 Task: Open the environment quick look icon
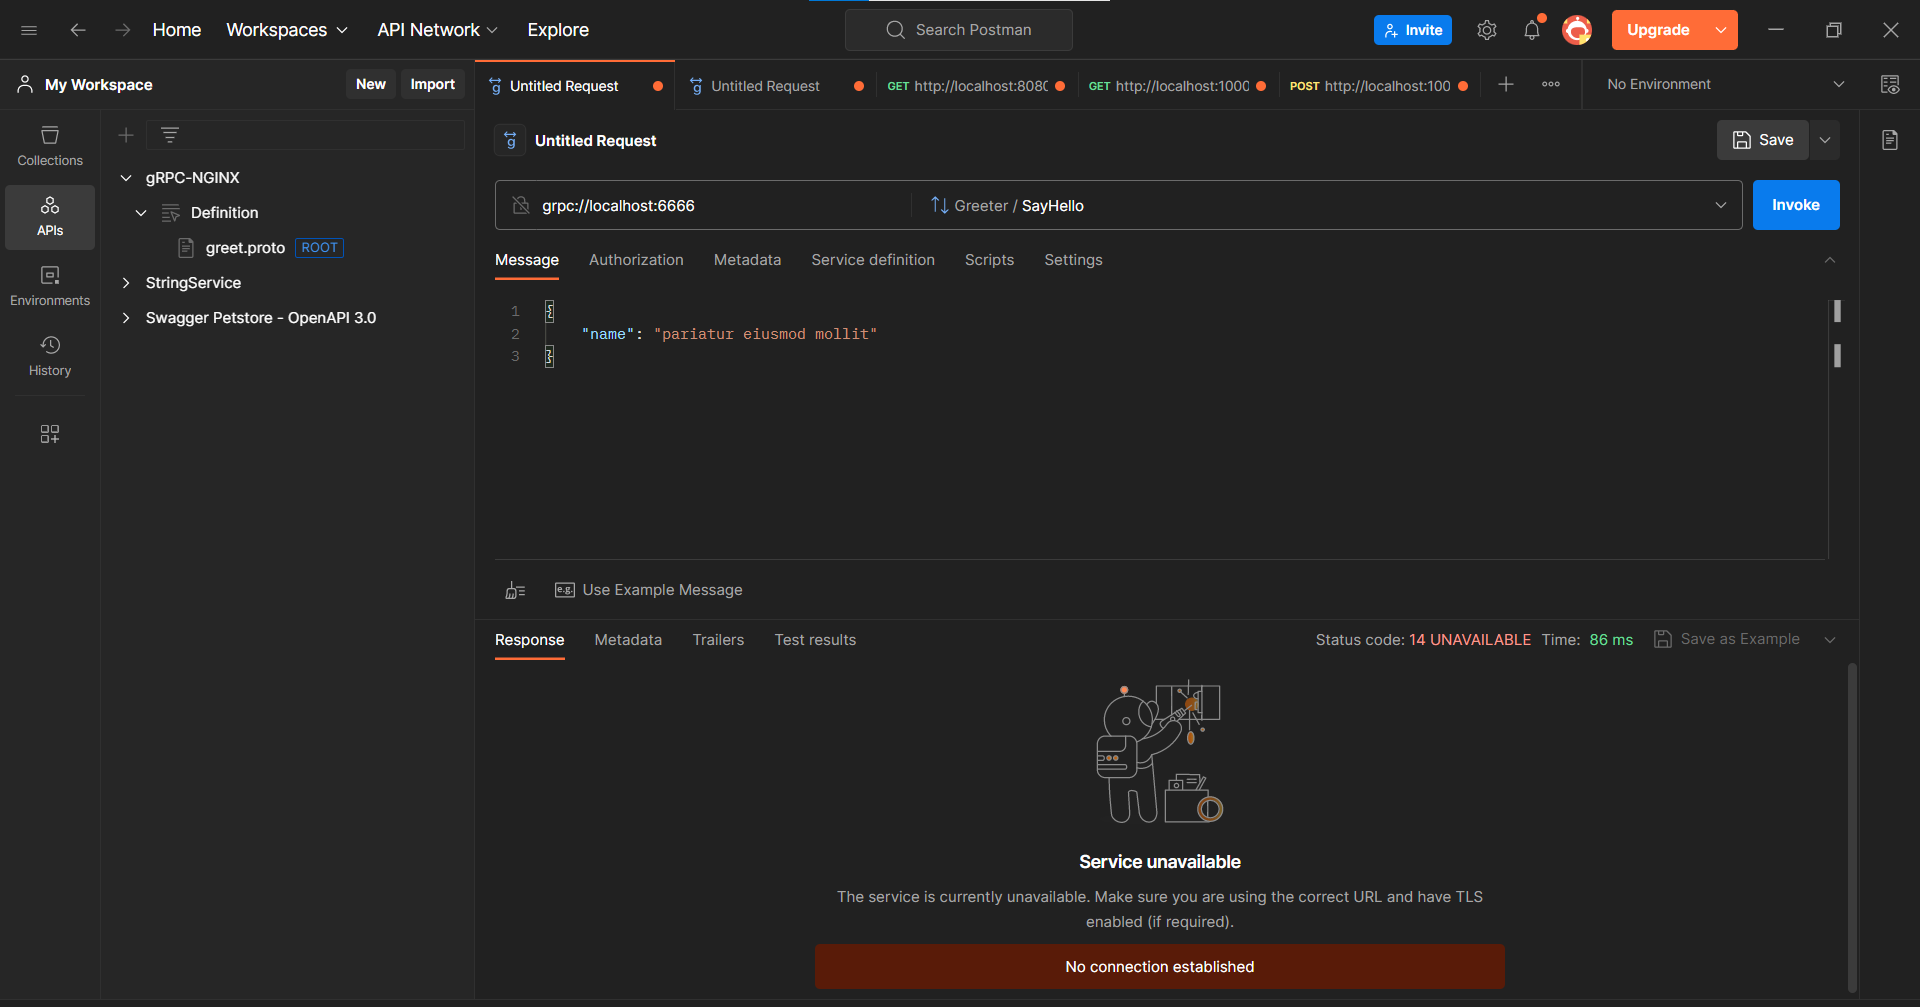tap(1890, 84)
